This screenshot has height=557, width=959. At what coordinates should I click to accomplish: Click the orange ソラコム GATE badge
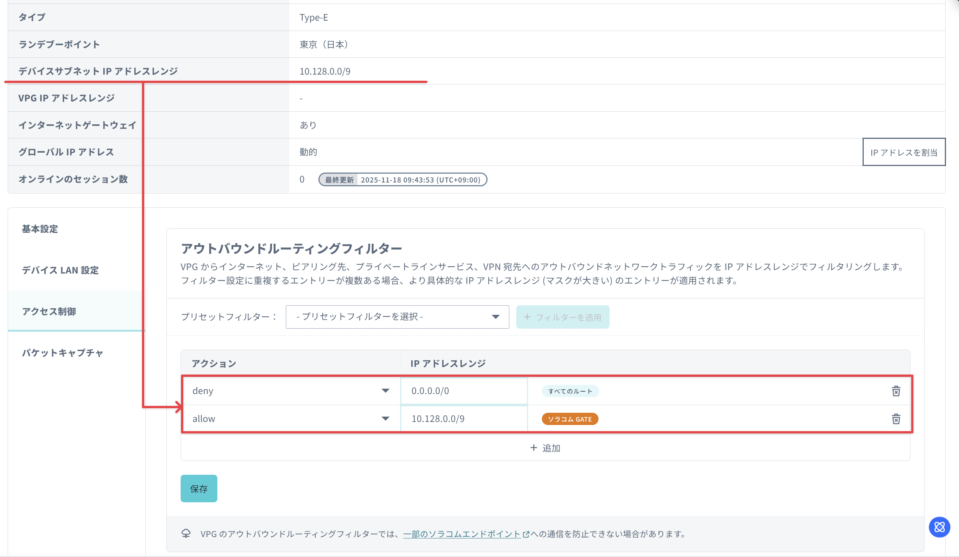tap(569, 419)
